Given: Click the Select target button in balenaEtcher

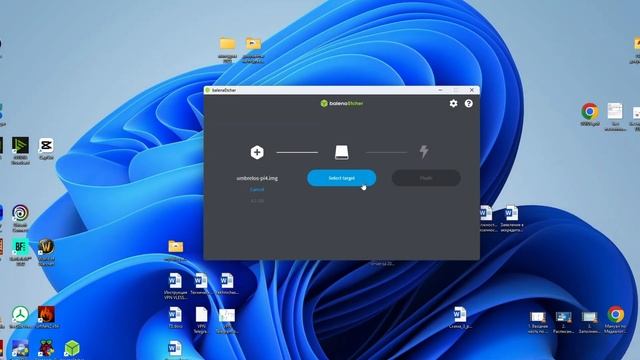Looking at the screenshot, I should 342,178.
